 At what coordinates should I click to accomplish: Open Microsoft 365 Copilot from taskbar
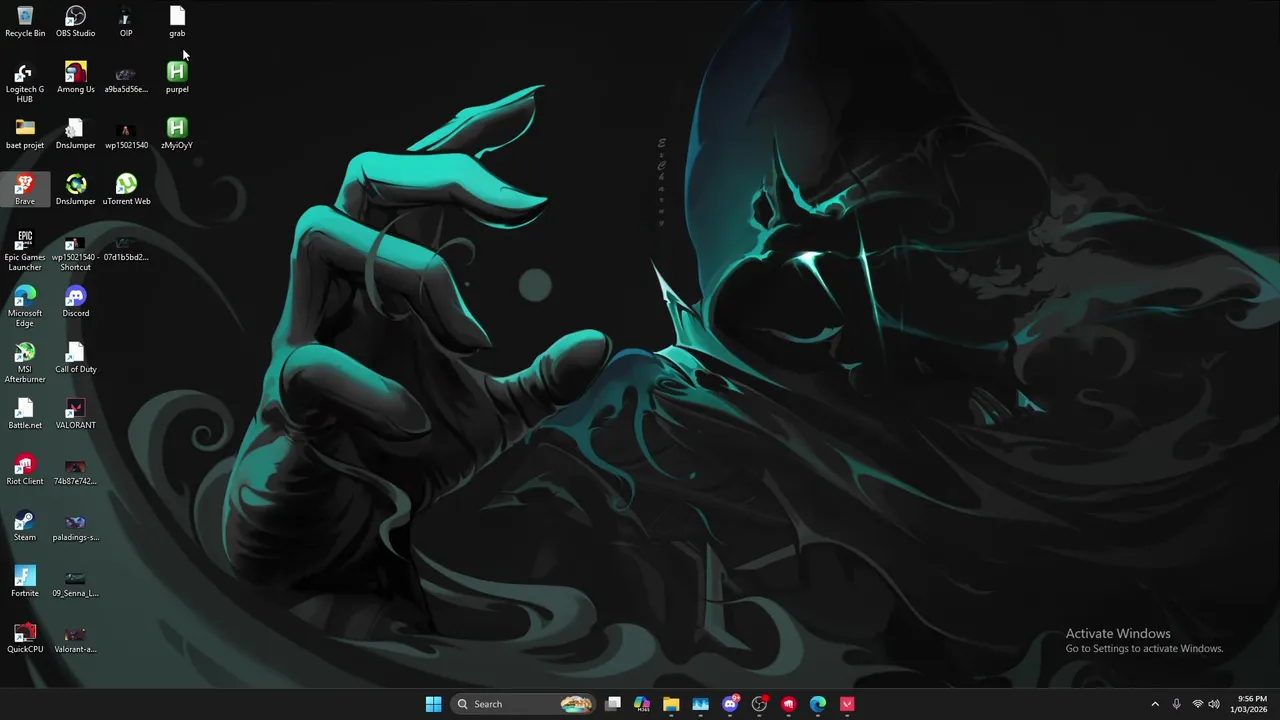point(642,704)
